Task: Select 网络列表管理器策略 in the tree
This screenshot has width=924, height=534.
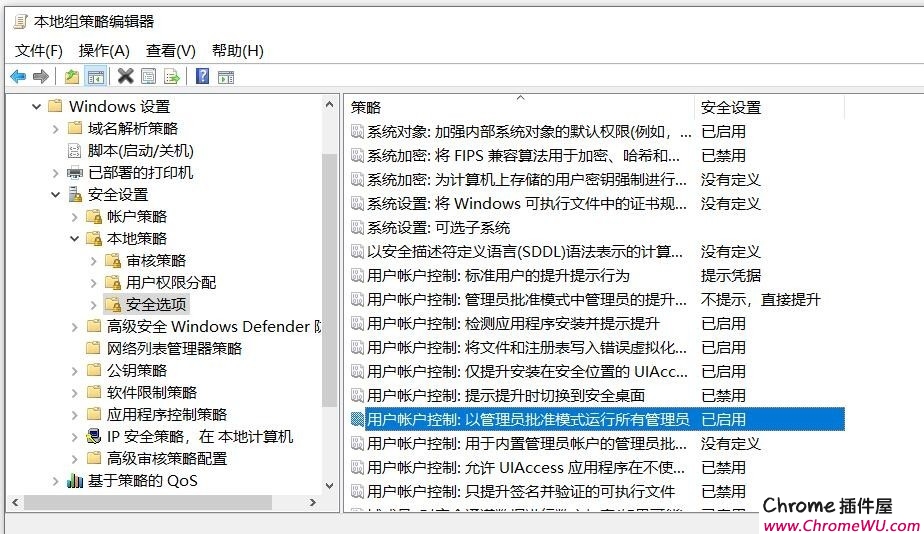Action: point(174,348)
